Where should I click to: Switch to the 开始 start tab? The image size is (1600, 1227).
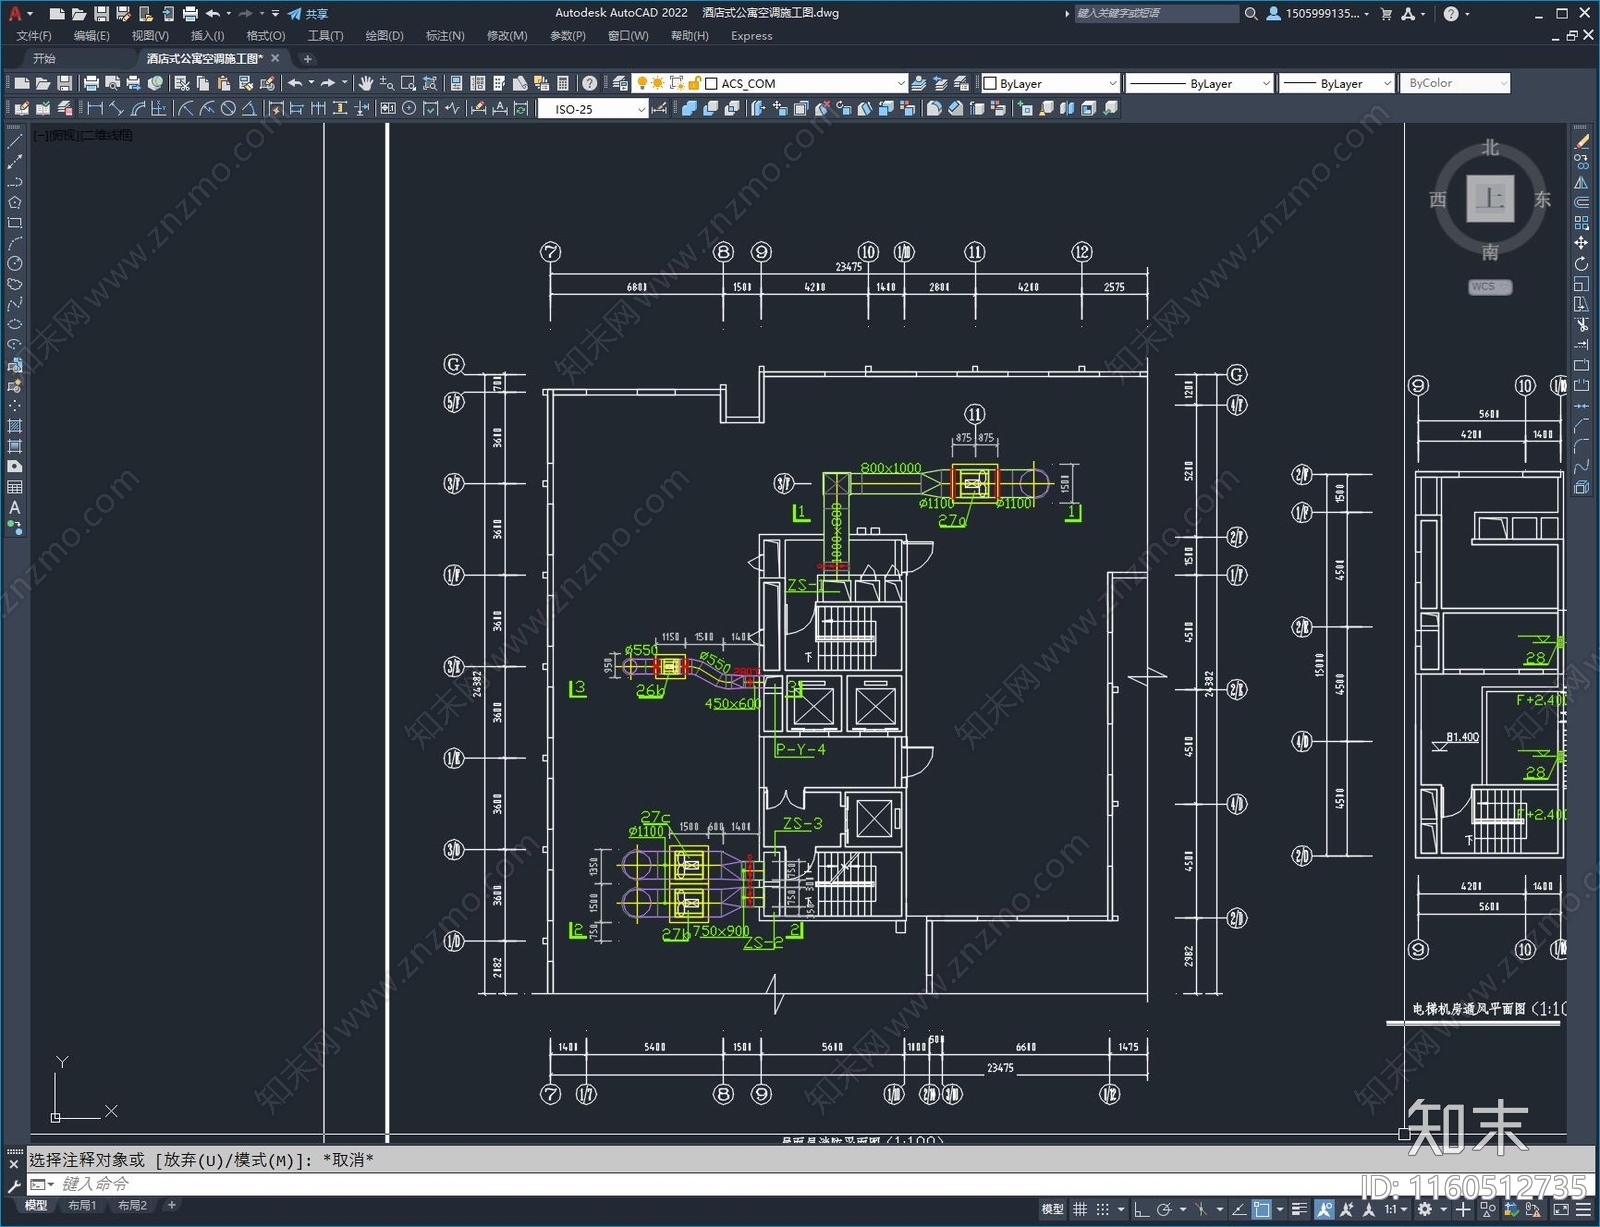click(x=44, y=58)
